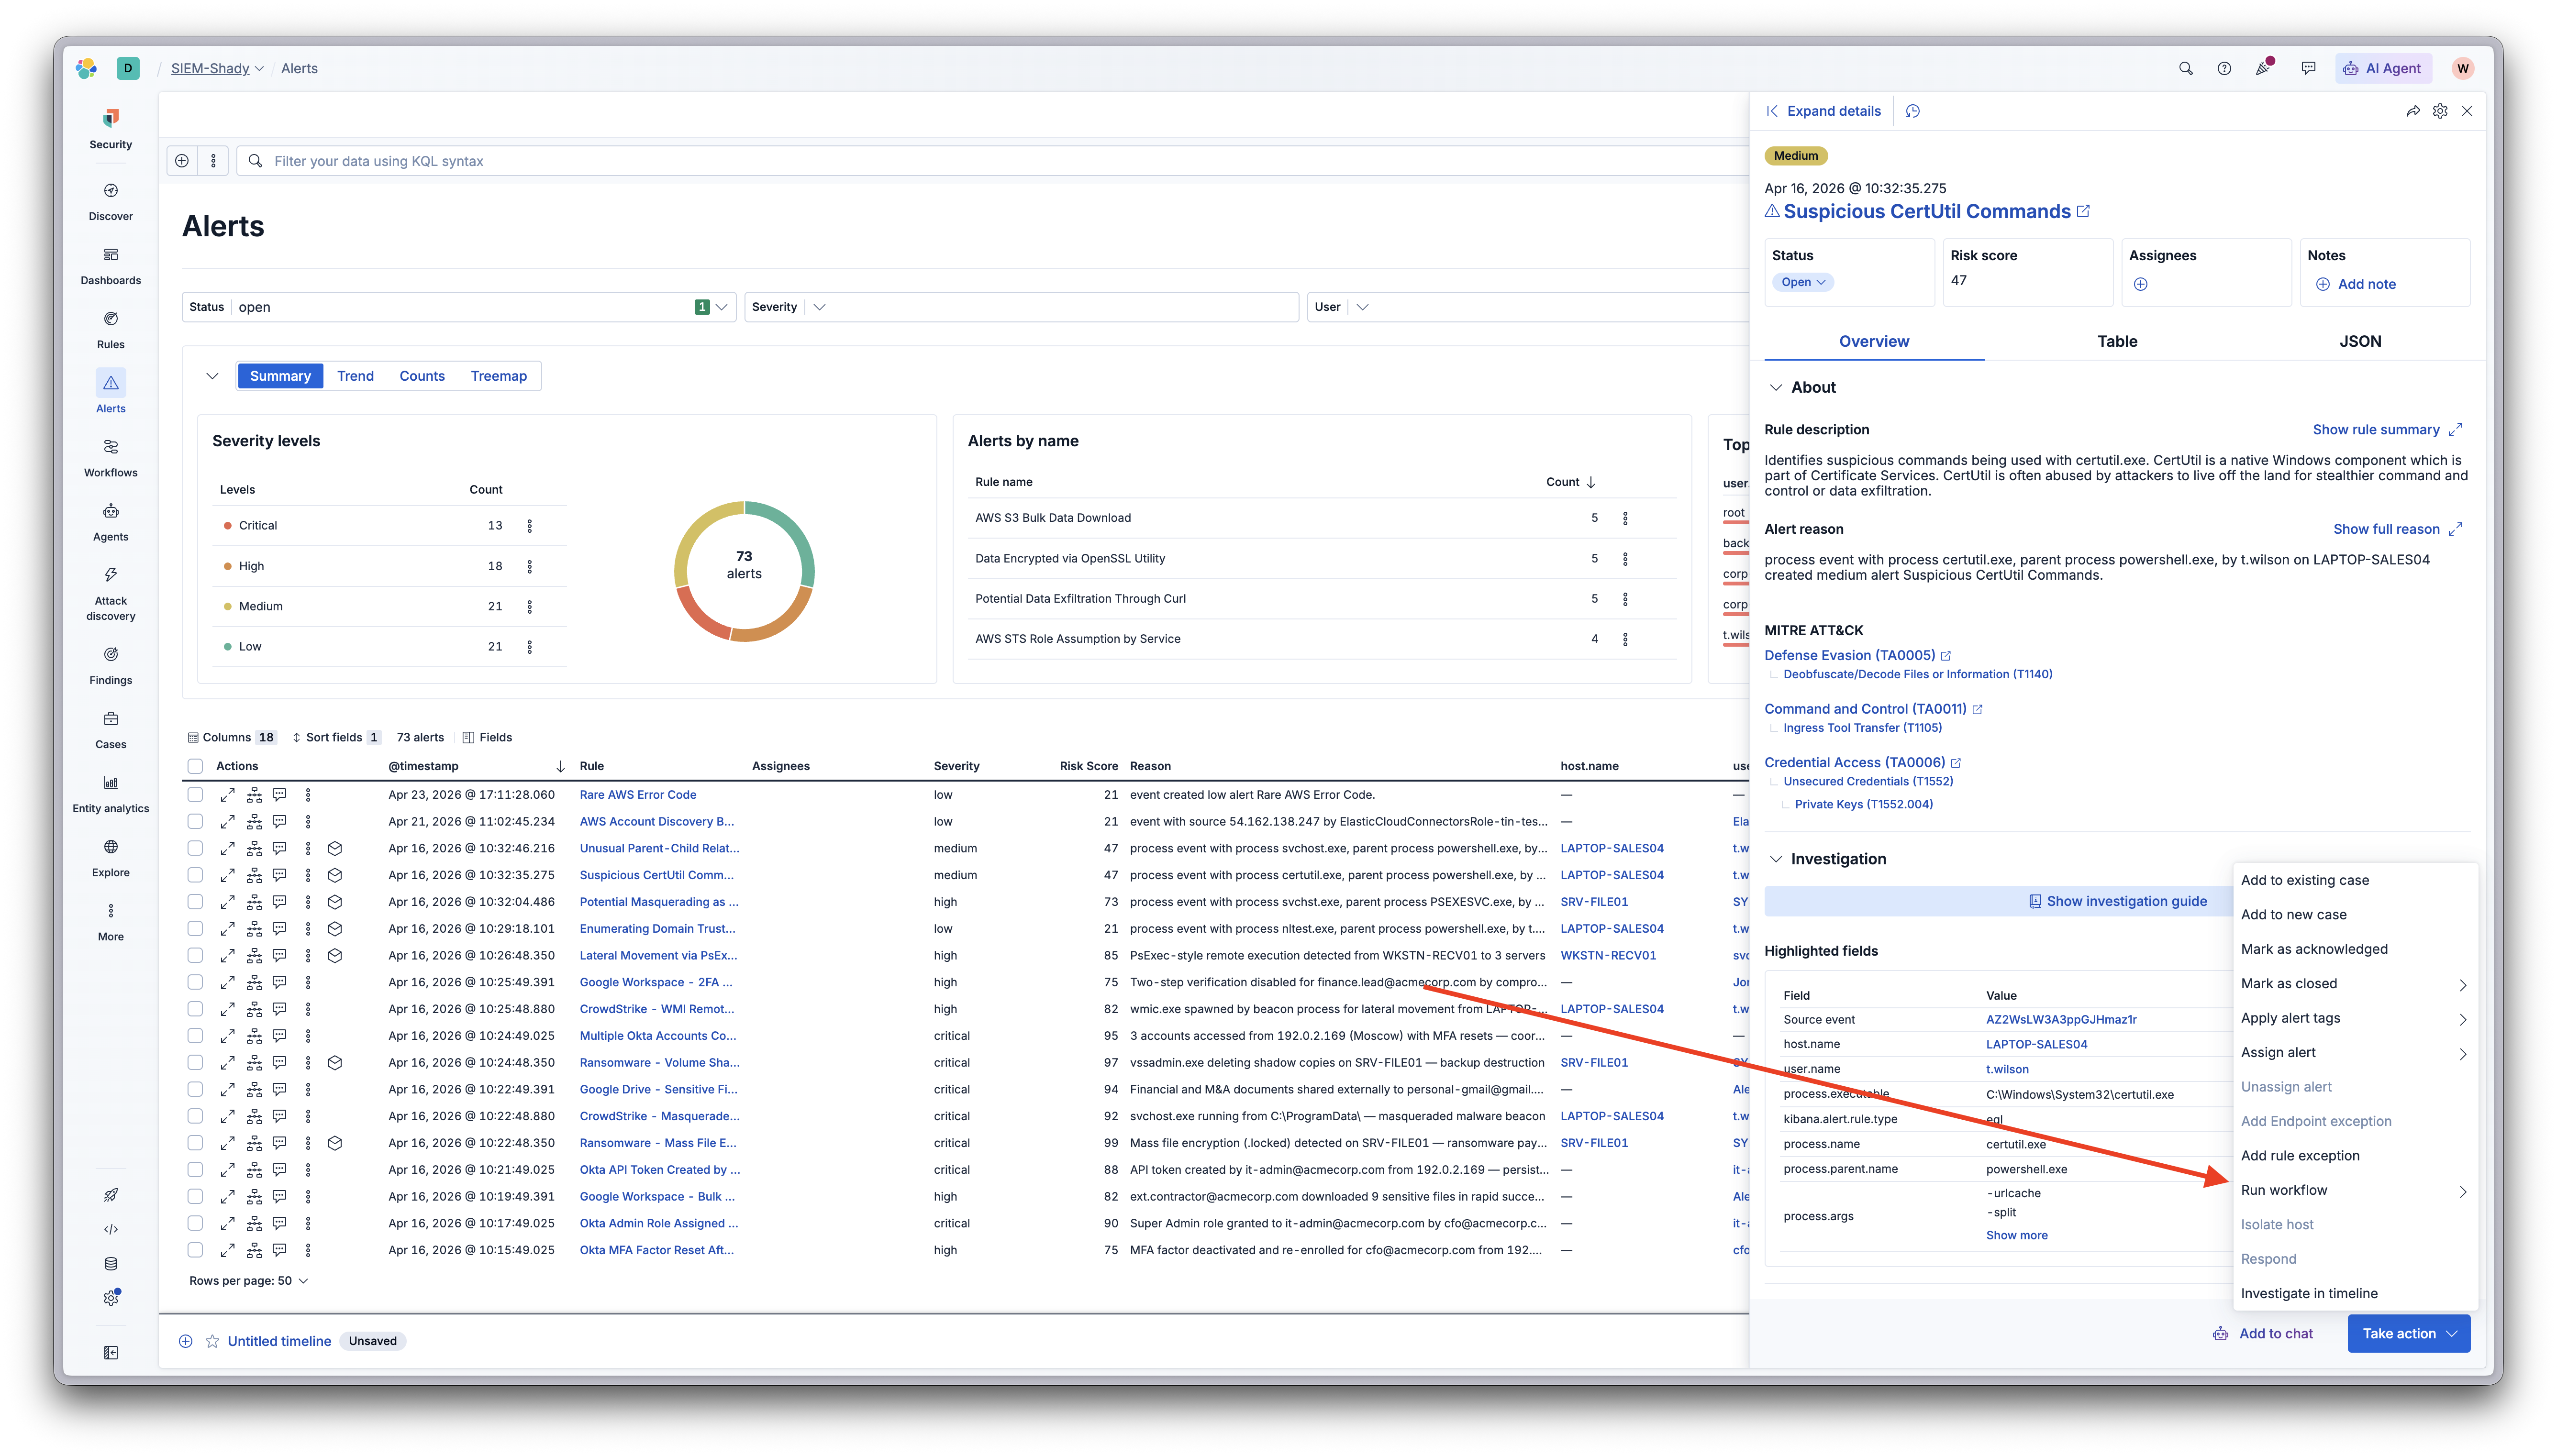
Task: Select the Lateral Movement via PsEx... row checkbox
Action: (195, 956)
